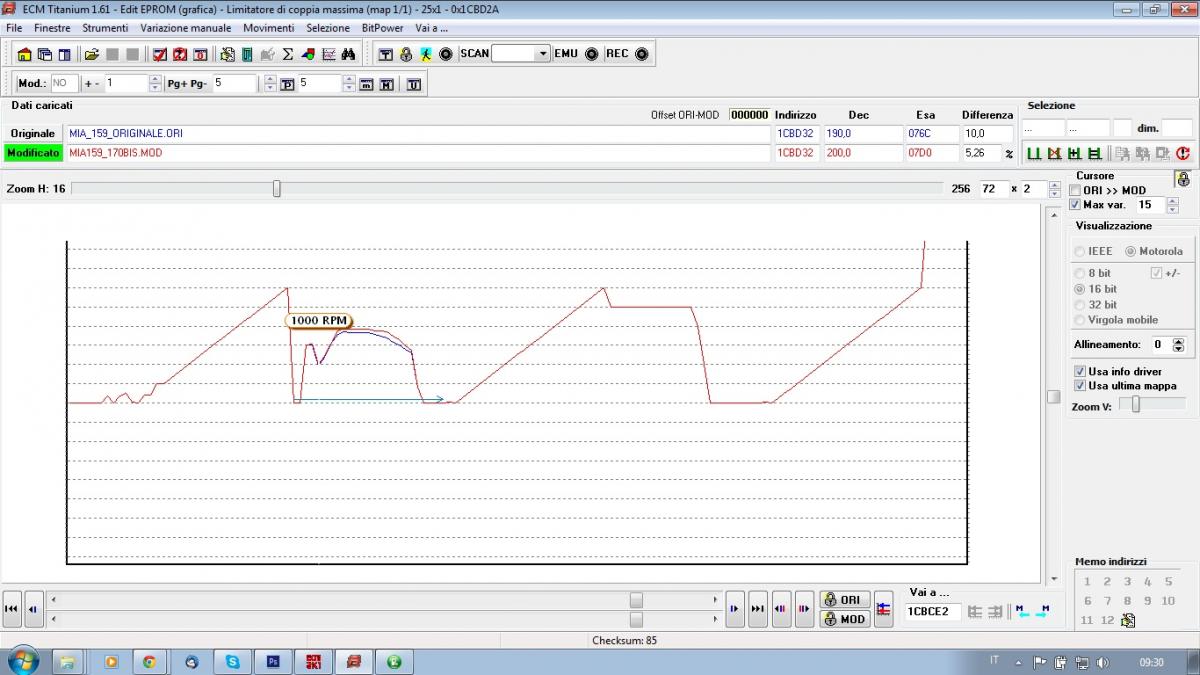The width and height of the screenshot is (1200, 675).
Task: Click the 1000 RPM label on the graph
Action: 319,320
